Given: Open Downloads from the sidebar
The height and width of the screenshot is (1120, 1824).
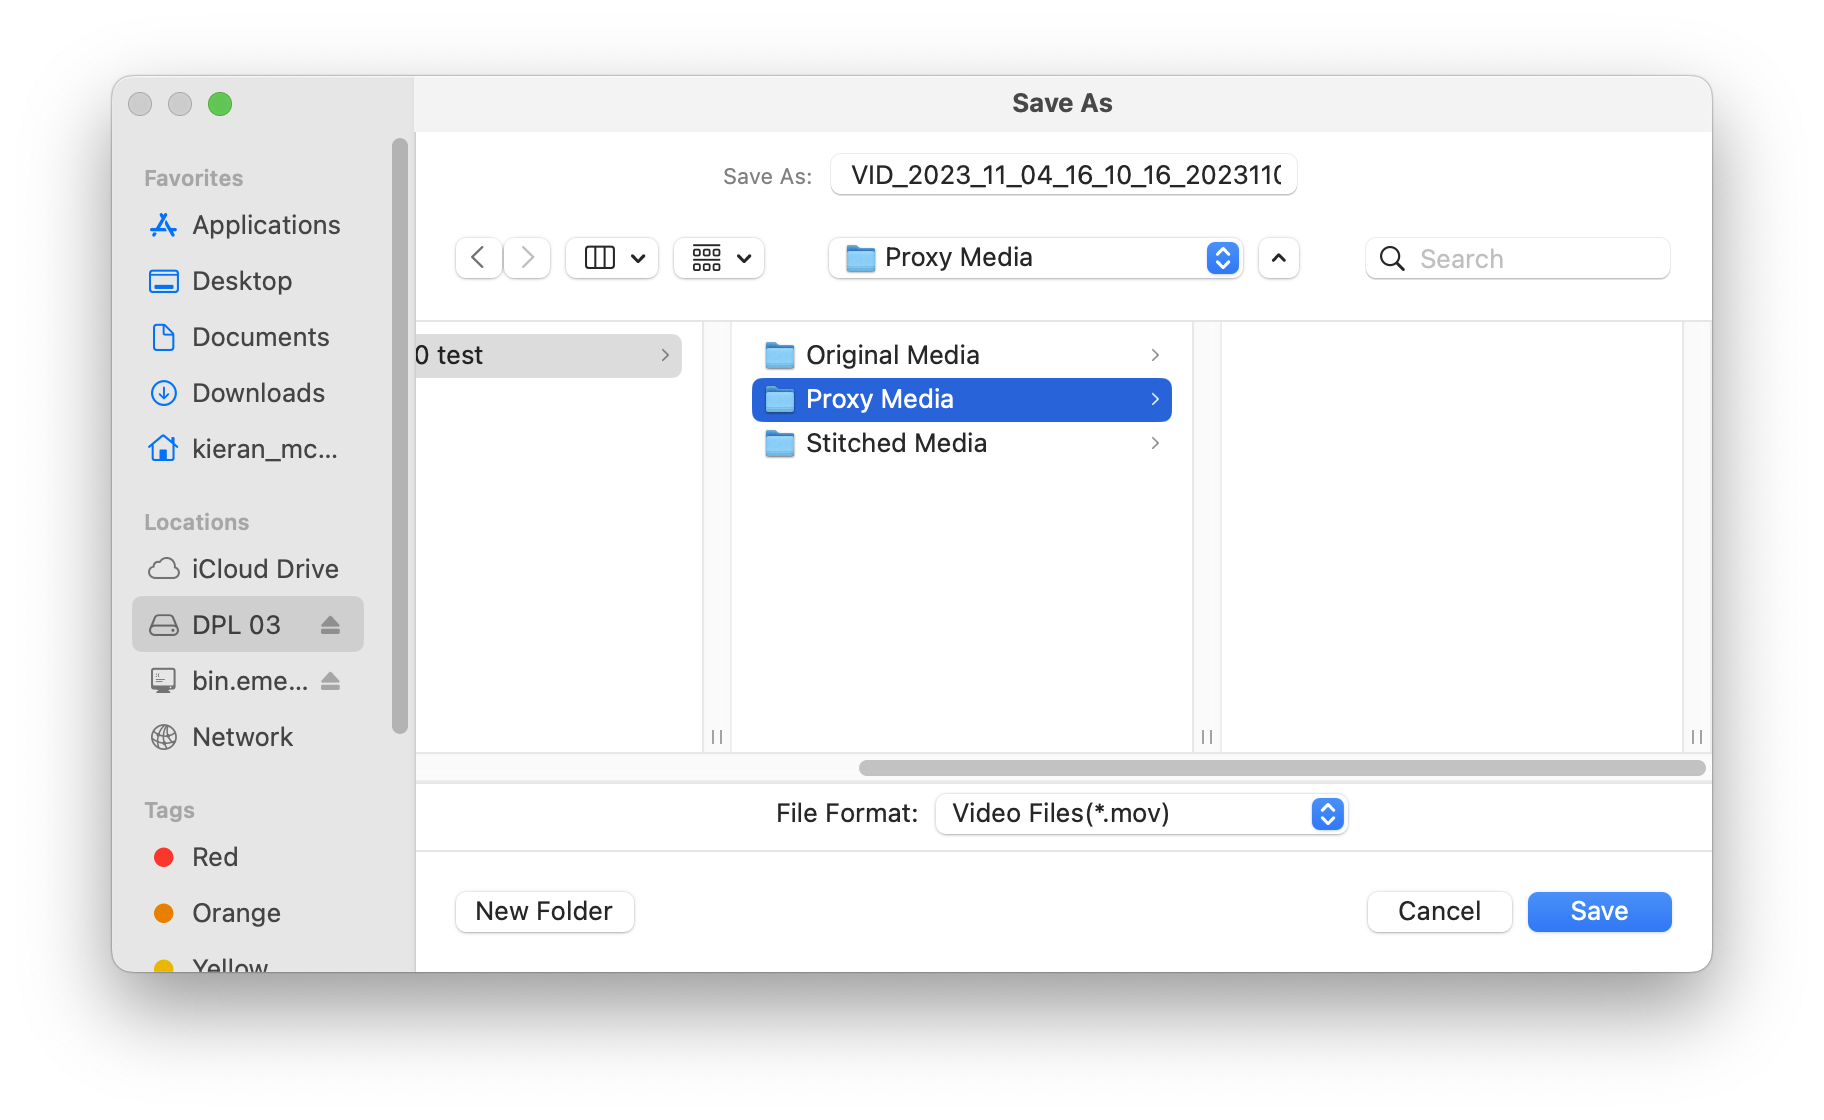Looking at the screenshot, I should click(247, 393).
